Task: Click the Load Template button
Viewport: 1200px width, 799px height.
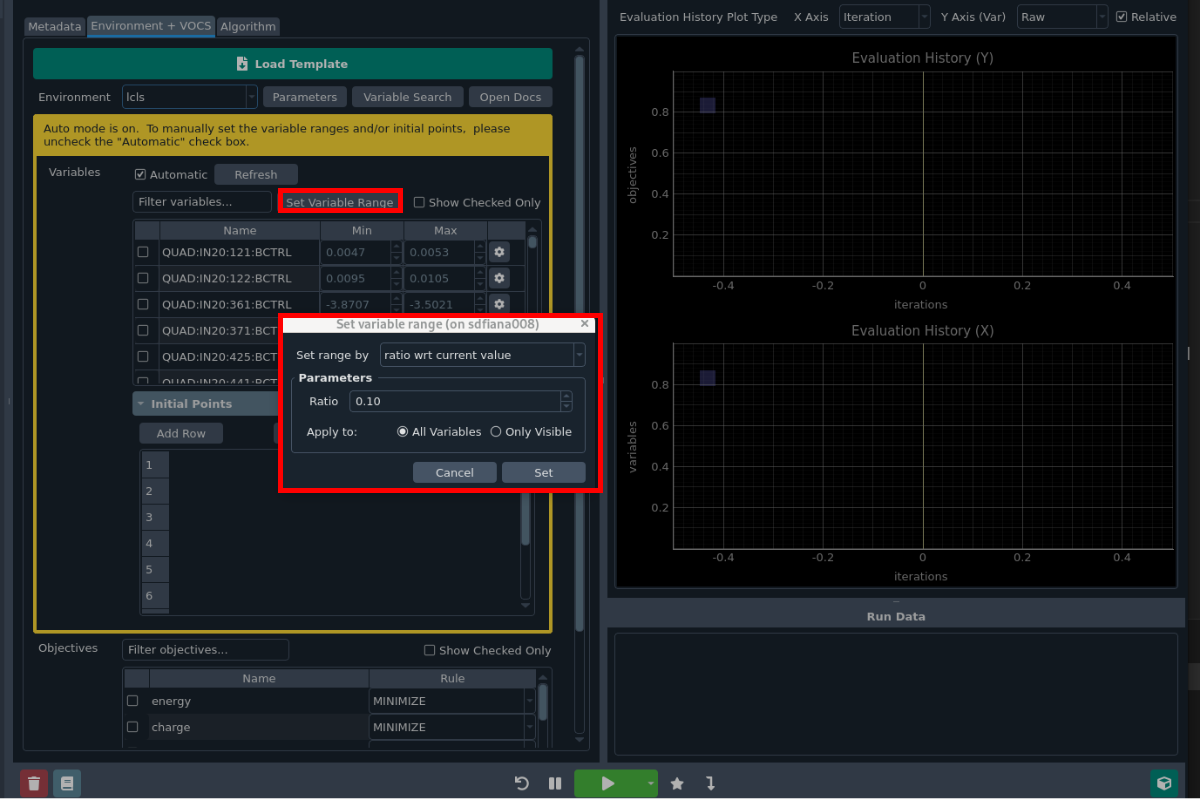Action: click(293, 64)
